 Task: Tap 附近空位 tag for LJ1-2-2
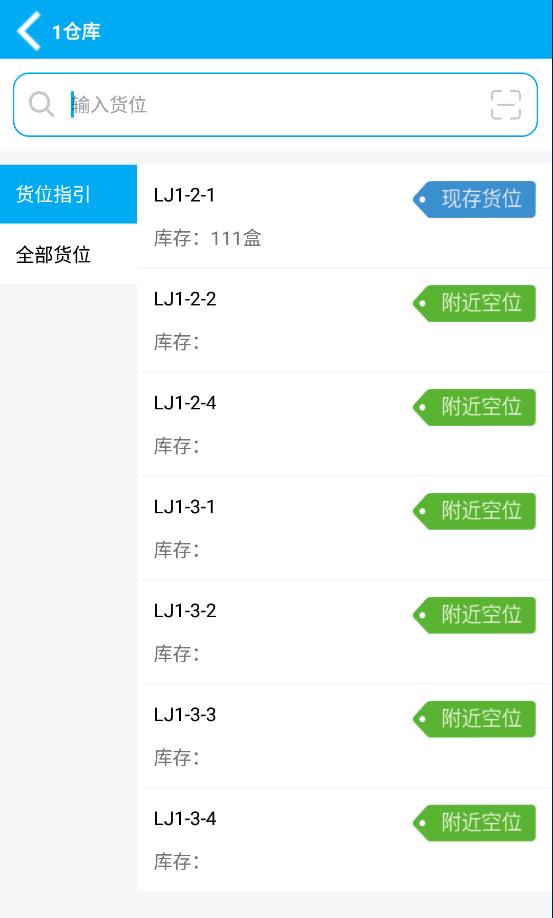[474, 303]
